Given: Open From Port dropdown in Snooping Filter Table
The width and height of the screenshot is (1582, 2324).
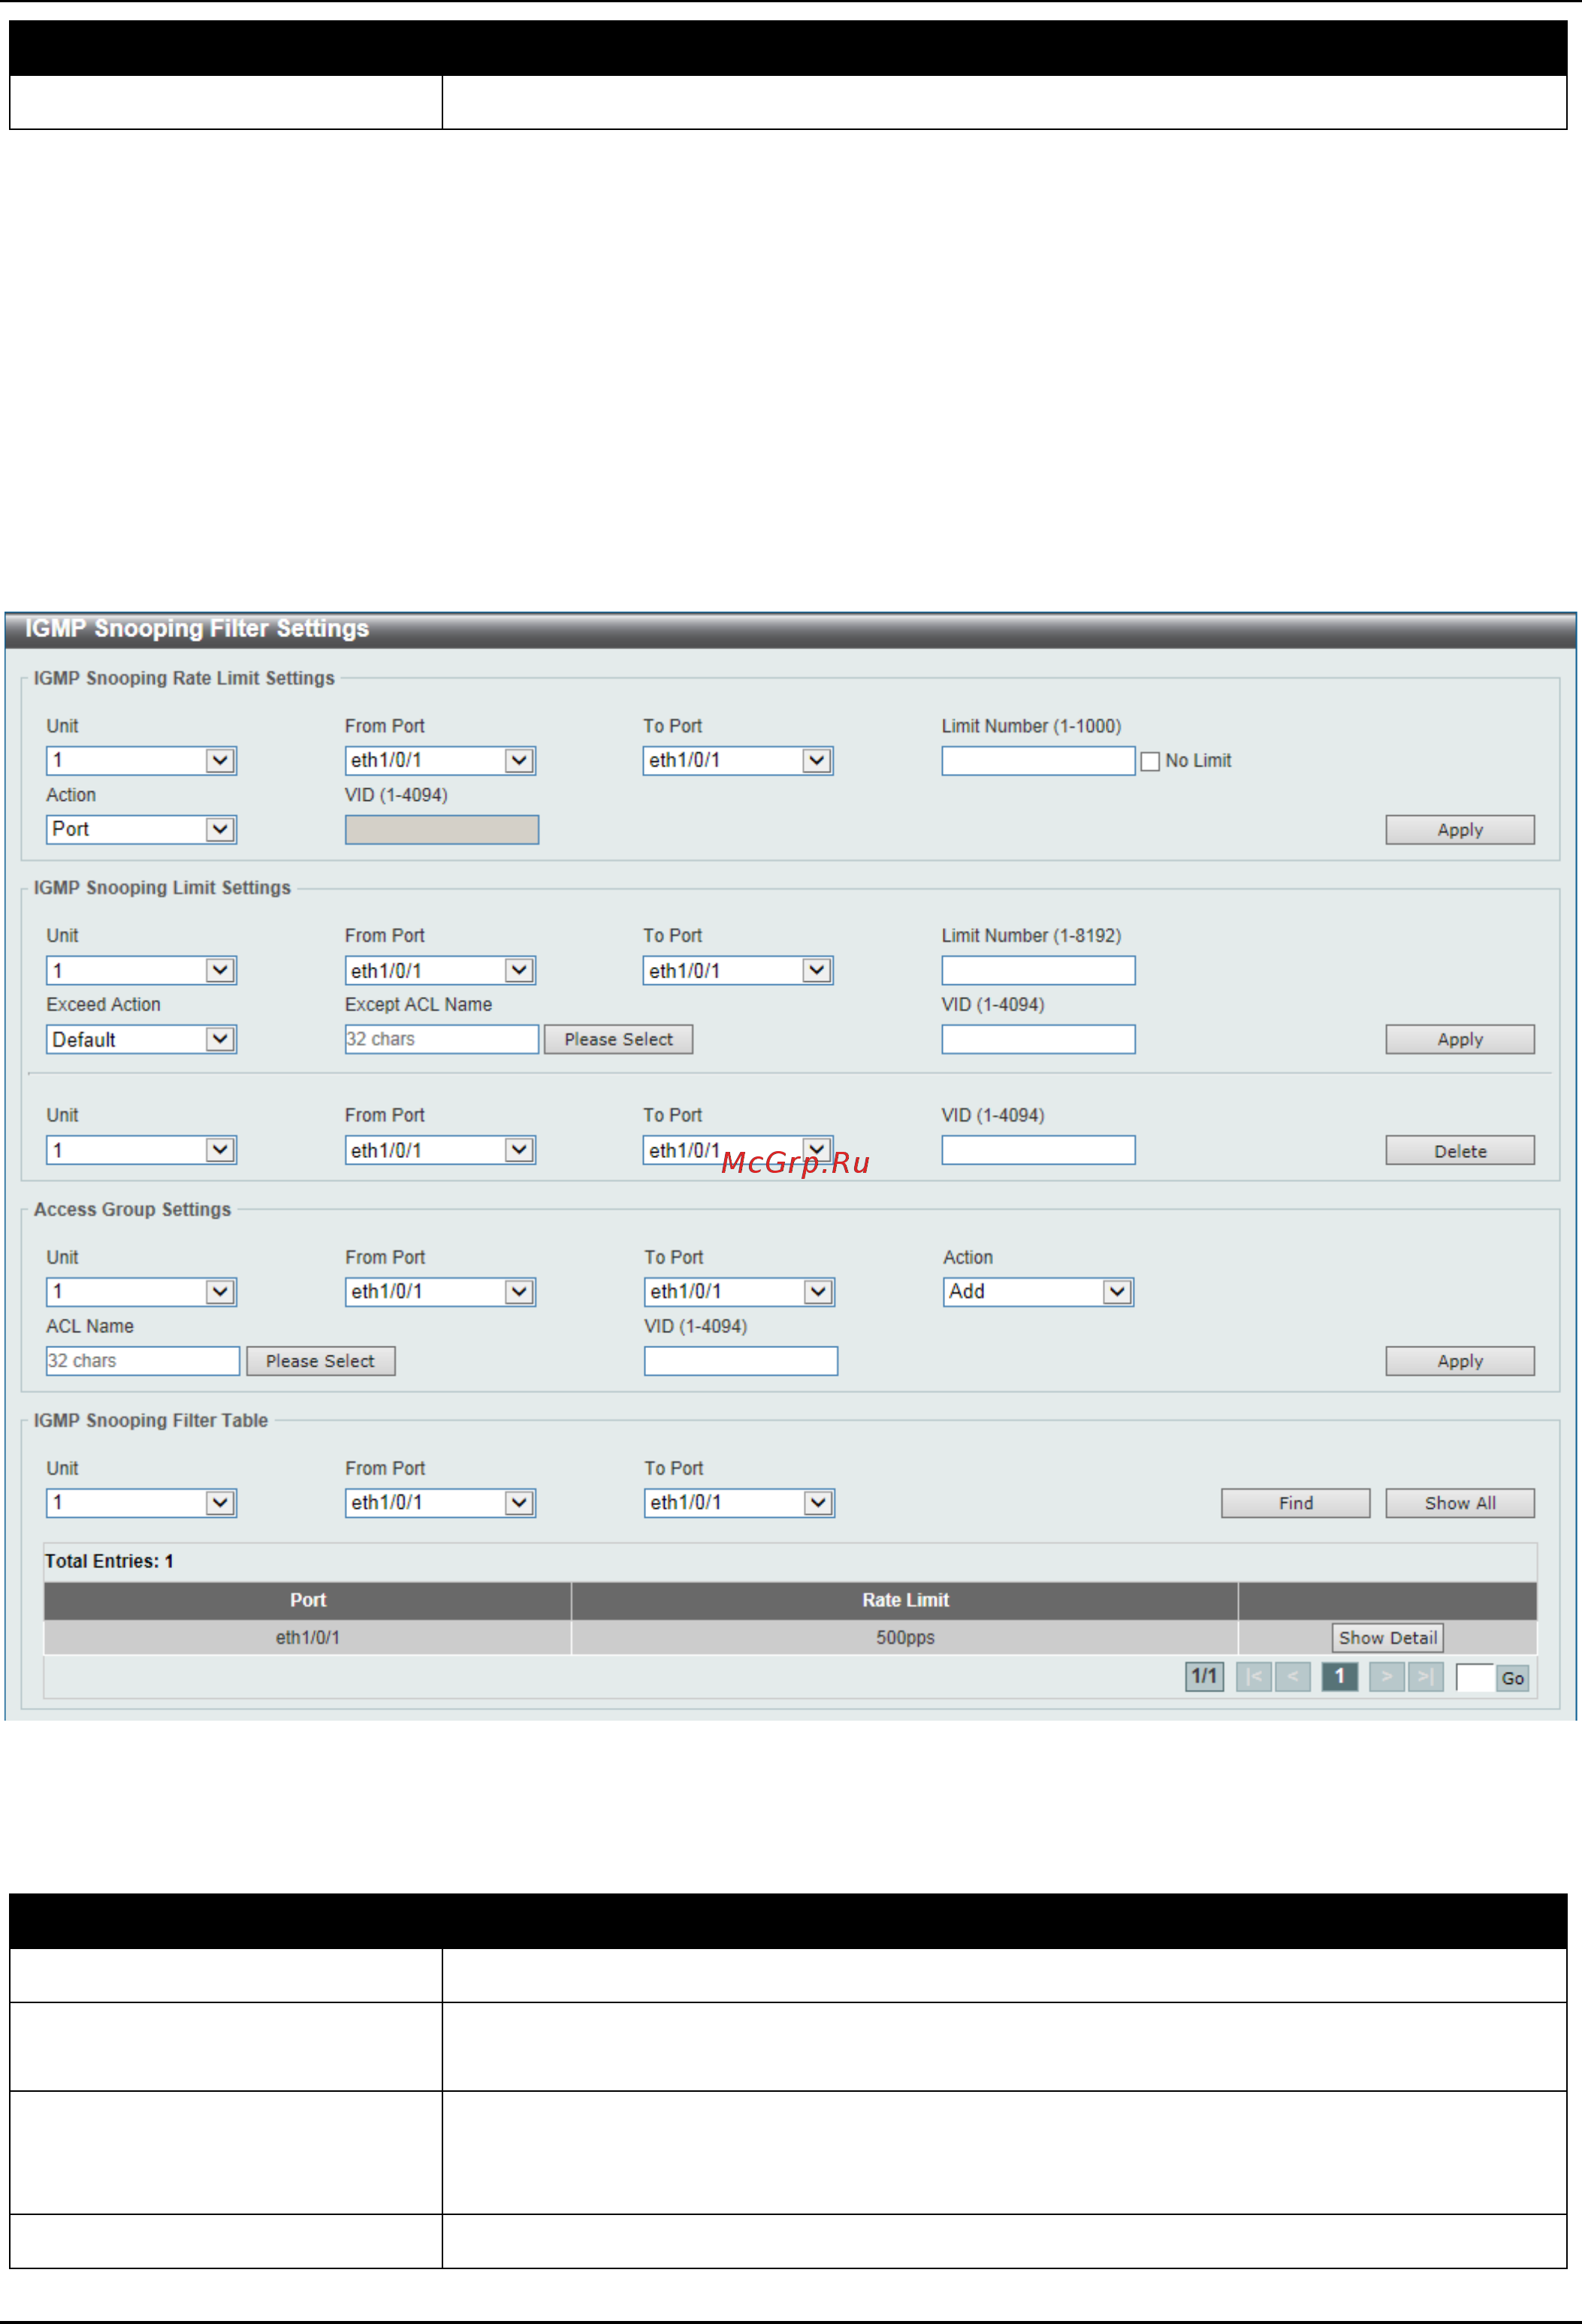Looking at the screenshot, I should coord(440,1503).
